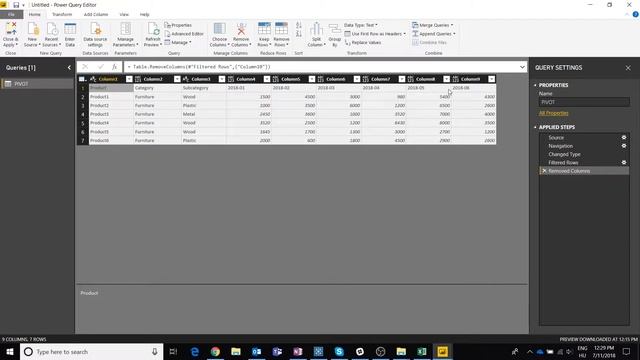Click the Choose Columns icon
The image size is (640, 360).
tap(220, 29)
